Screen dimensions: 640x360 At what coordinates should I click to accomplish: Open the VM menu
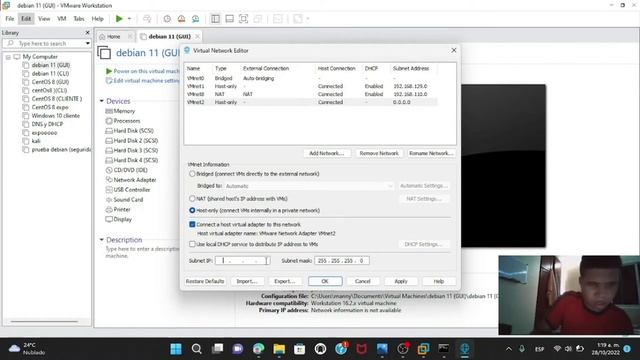(62, 19)
